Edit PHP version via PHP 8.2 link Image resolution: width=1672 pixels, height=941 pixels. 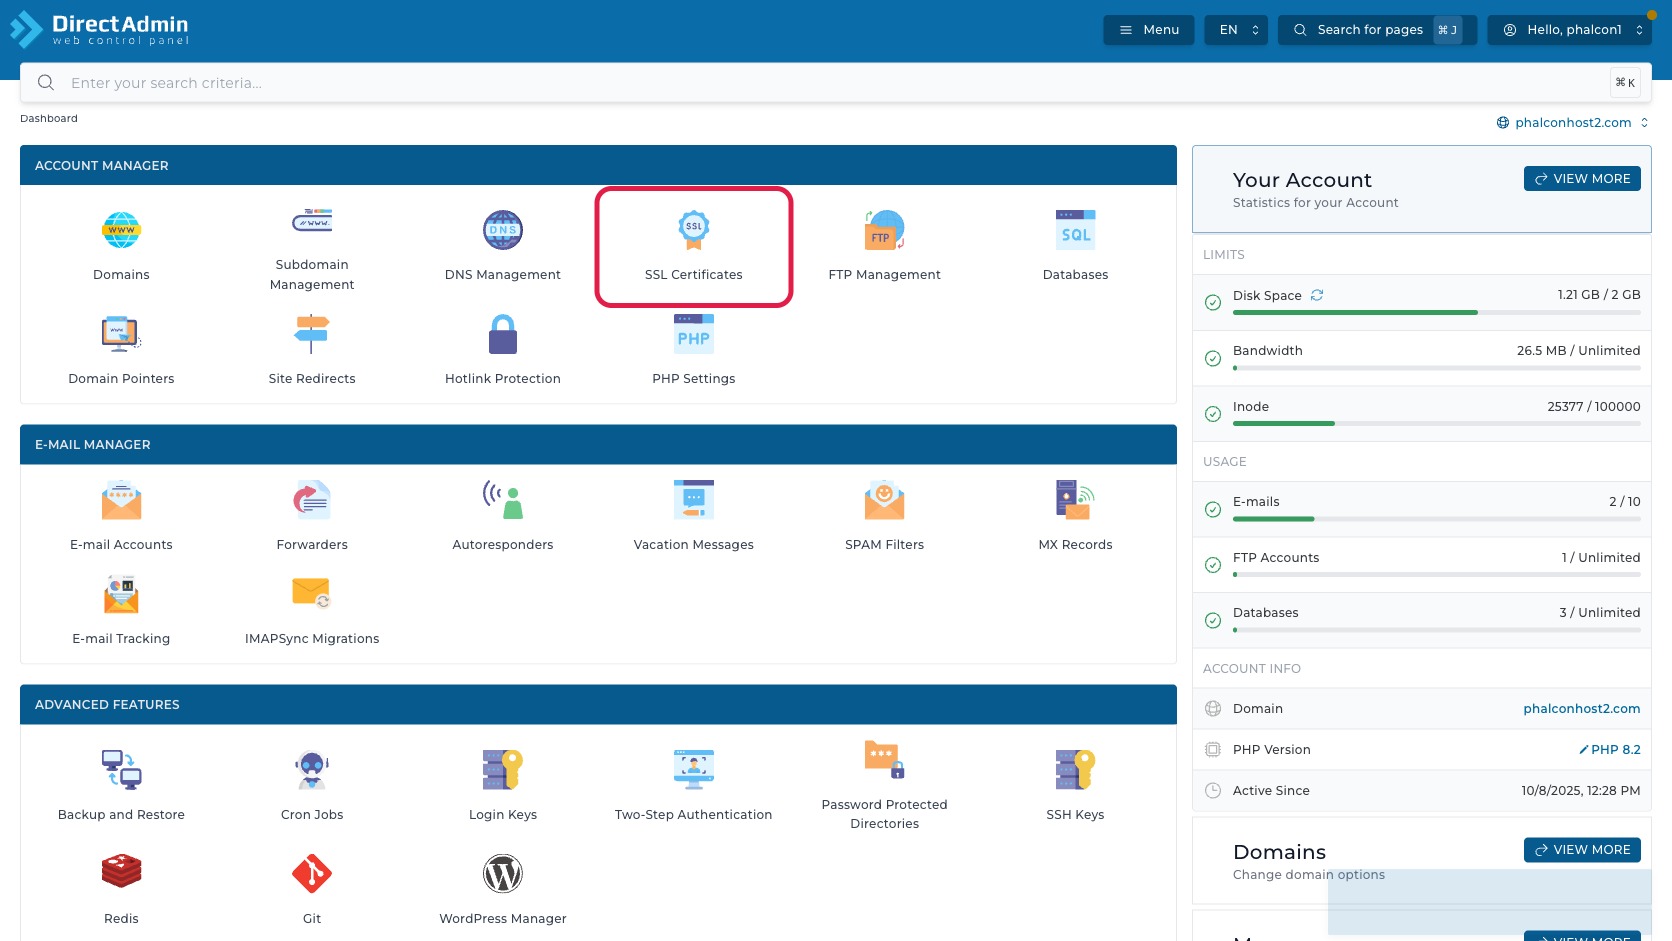pos(1609,750)
